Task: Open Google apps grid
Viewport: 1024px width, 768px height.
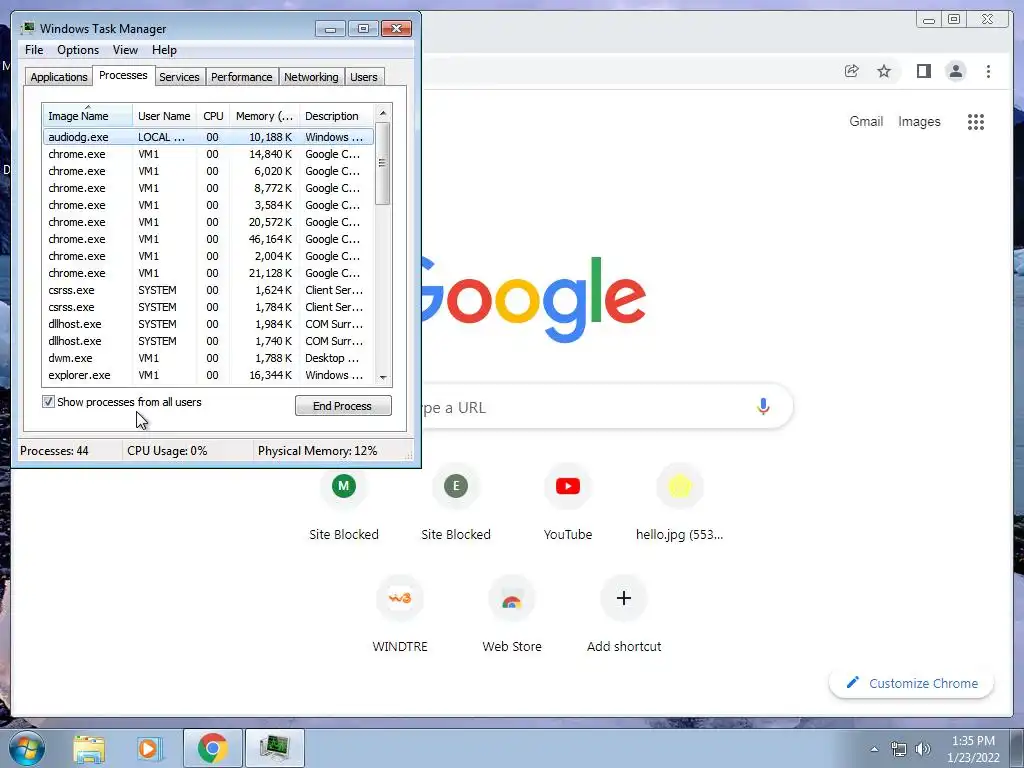Action: (x=976, y=121)
